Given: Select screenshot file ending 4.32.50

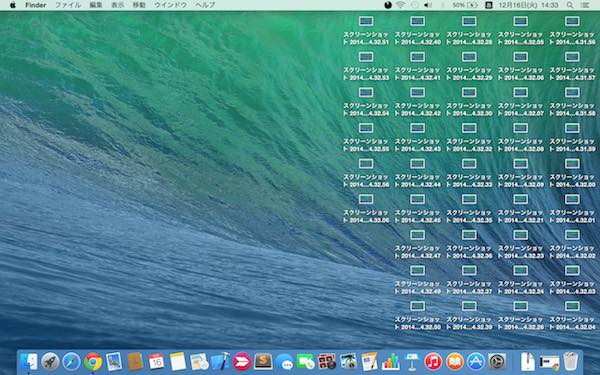Looking at the screenshot, I should (417, 315).
